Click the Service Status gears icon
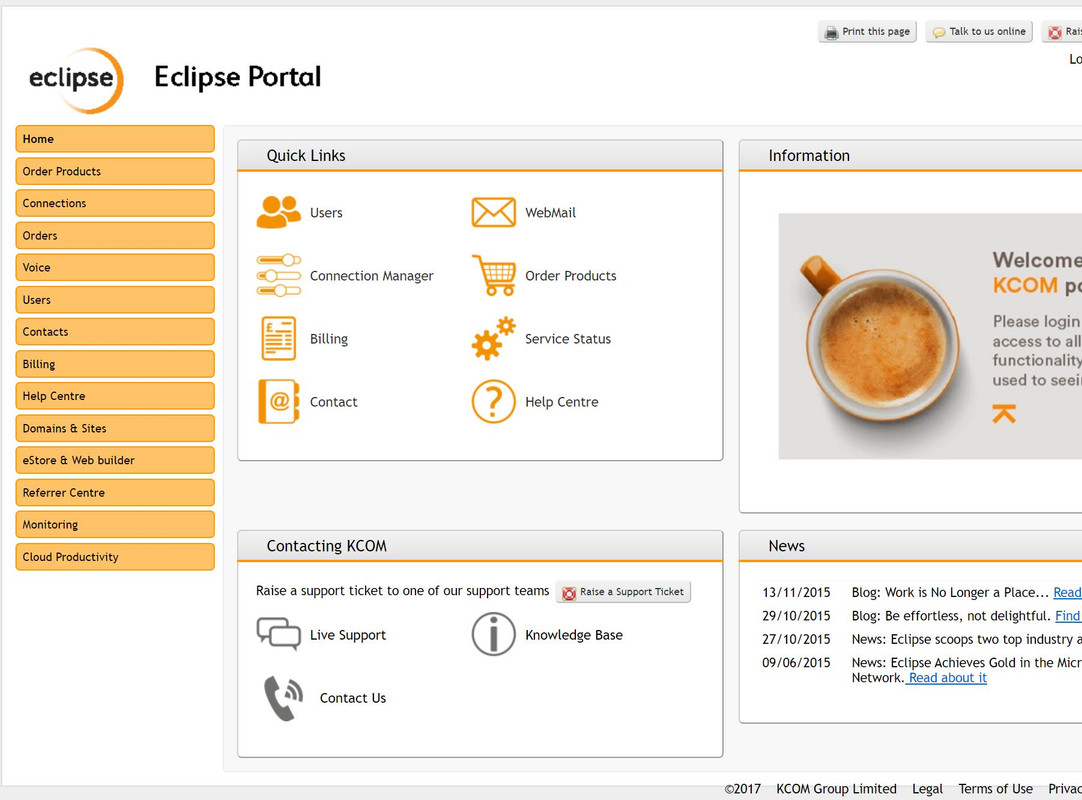The height and width of the screenshot is (800, 1082). click(x=494, y=338)
